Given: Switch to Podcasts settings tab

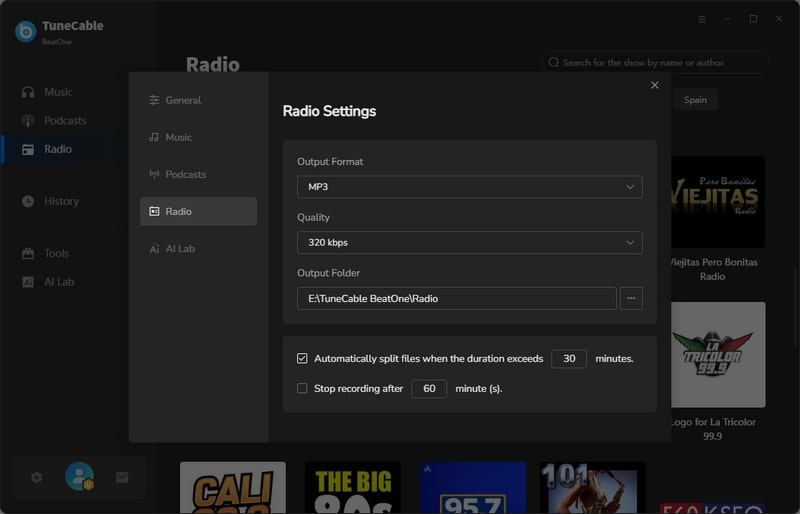Looking at the screenshot, I should pyautogui.click(x=198, y=174).
